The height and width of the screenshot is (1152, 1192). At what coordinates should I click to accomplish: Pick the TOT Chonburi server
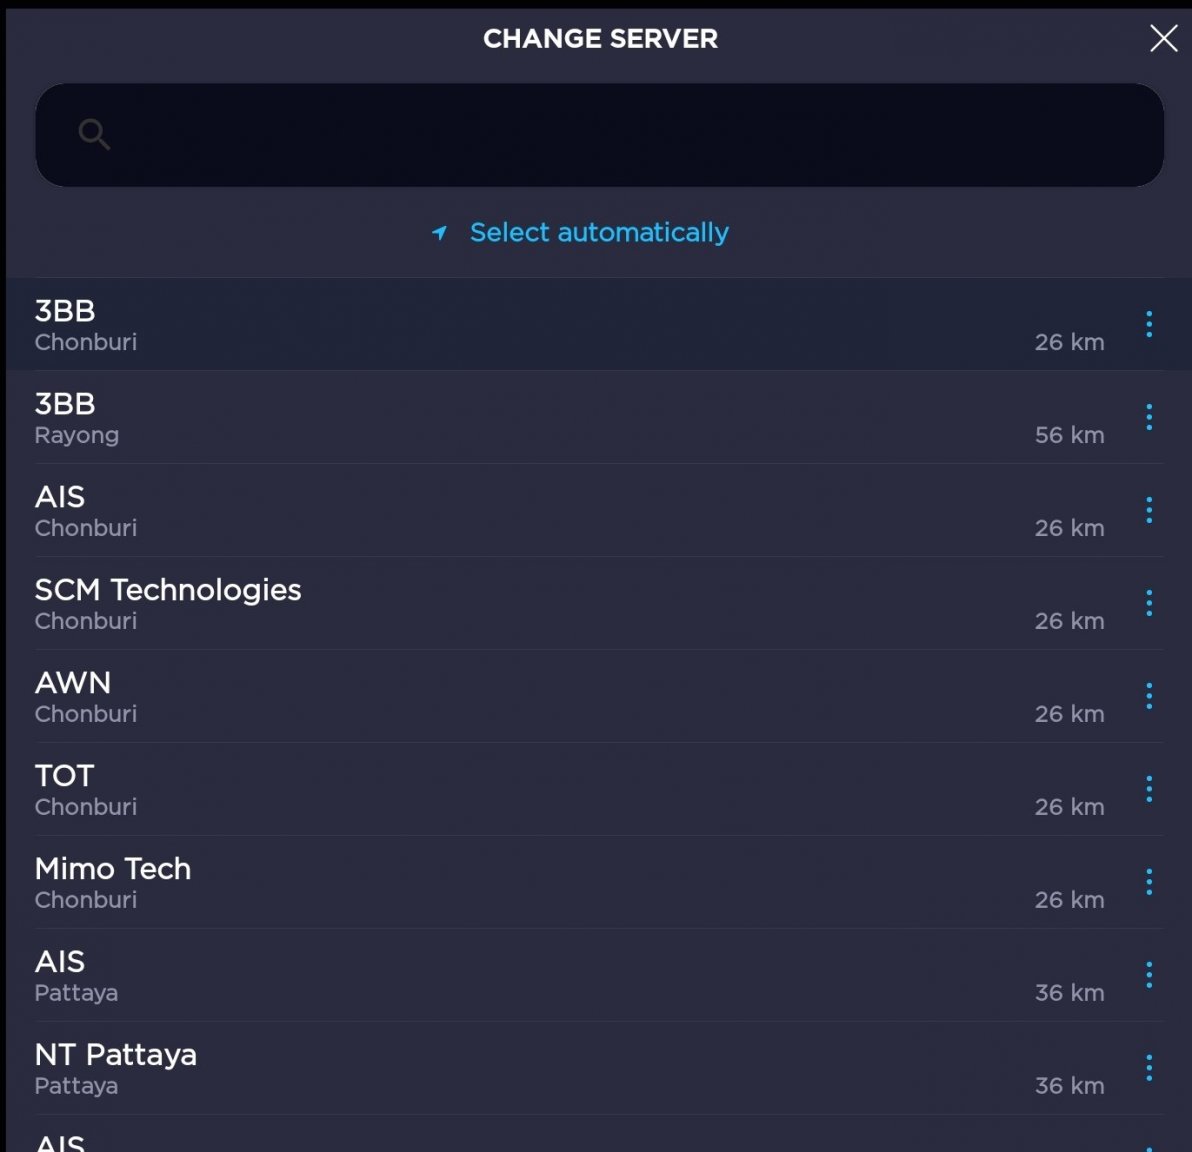point(500,789)
